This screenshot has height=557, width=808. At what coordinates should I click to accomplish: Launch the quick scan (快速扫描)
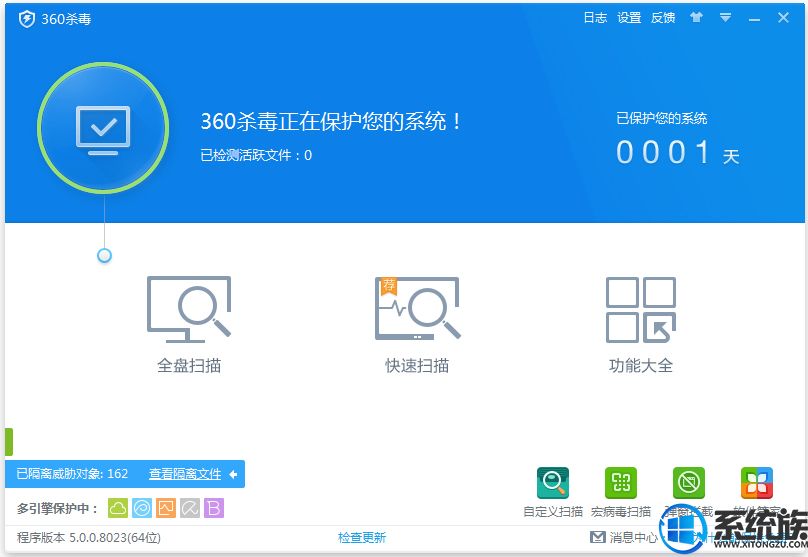417,324
